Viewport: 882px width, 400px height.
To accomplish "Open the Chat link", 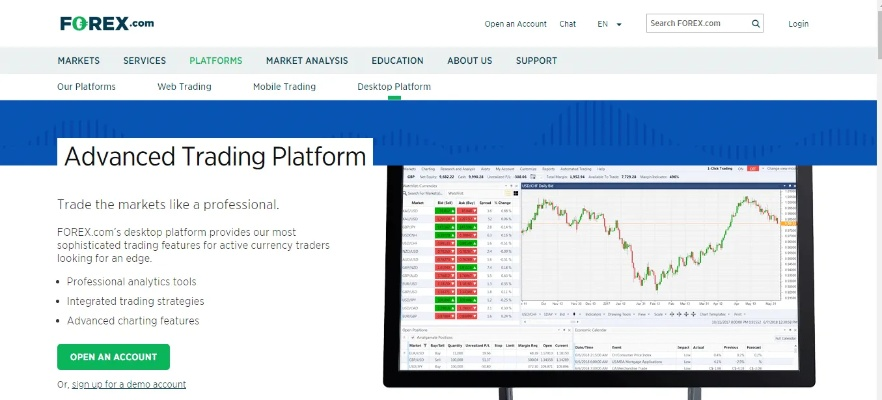I will tap(567, 24).
